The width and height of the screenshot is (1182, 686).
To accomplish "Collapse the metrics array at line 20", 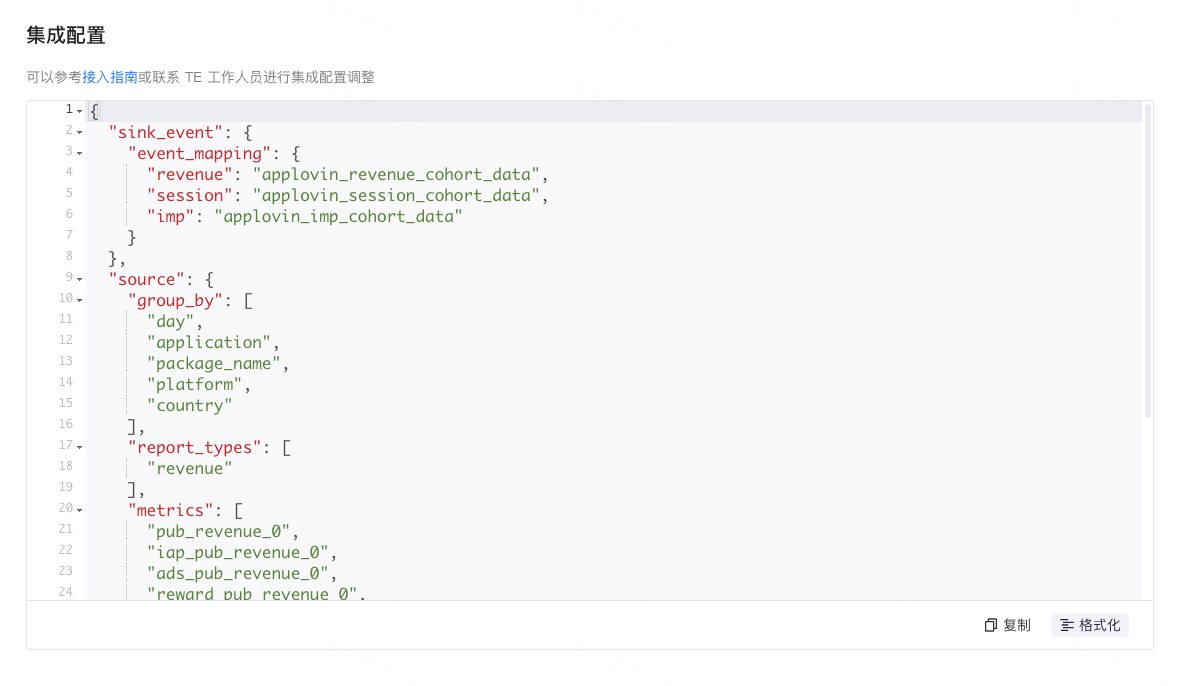I will point(78,510).
